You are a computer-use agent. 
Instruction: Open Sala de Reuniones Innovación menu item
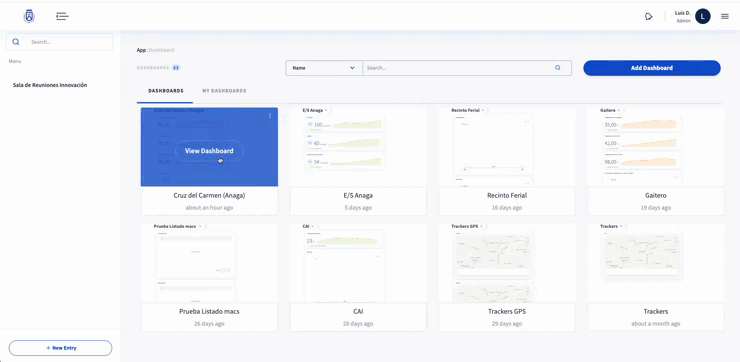pyautogui.click(x=50, y=85)
